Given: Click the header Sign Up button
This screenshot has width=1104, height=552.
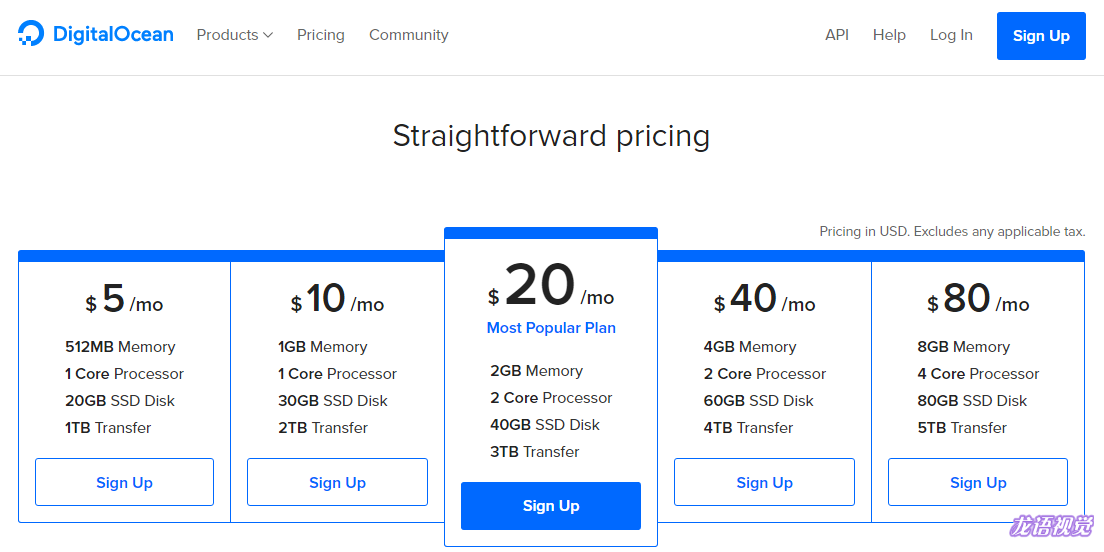Looking at the screenshot, I should click(x=1041, y=36).
